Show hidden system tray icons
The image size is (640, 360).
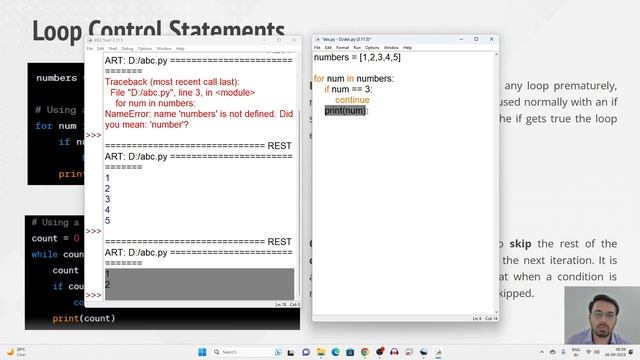(542, 352)
